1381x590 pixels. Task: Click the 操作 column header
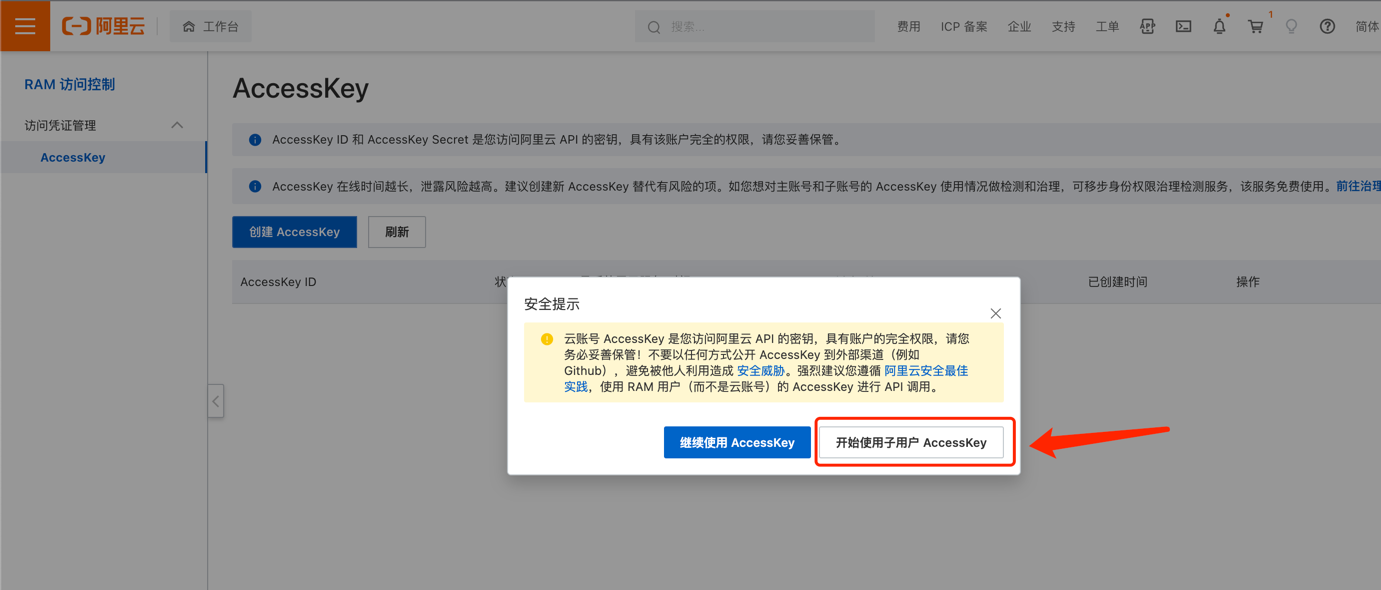coord(1248,282)
